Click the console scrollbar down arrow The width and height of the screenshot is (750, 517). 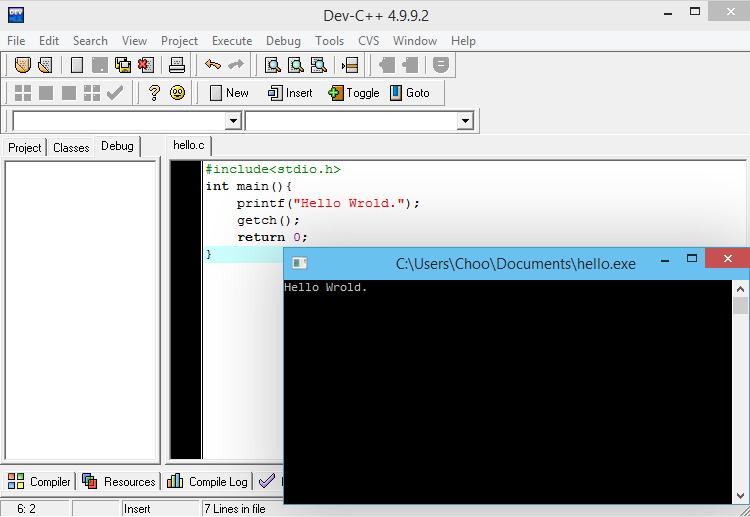[740, 495]
